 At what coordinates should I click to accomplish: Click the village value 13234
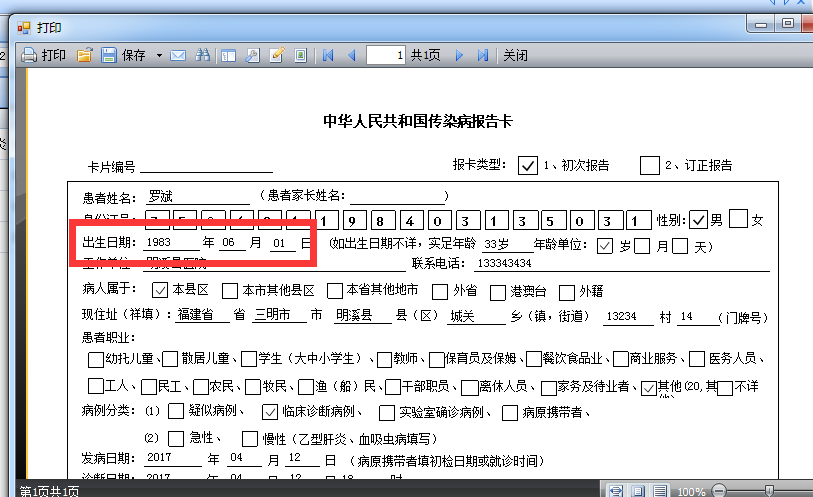(x=621, y=316)
